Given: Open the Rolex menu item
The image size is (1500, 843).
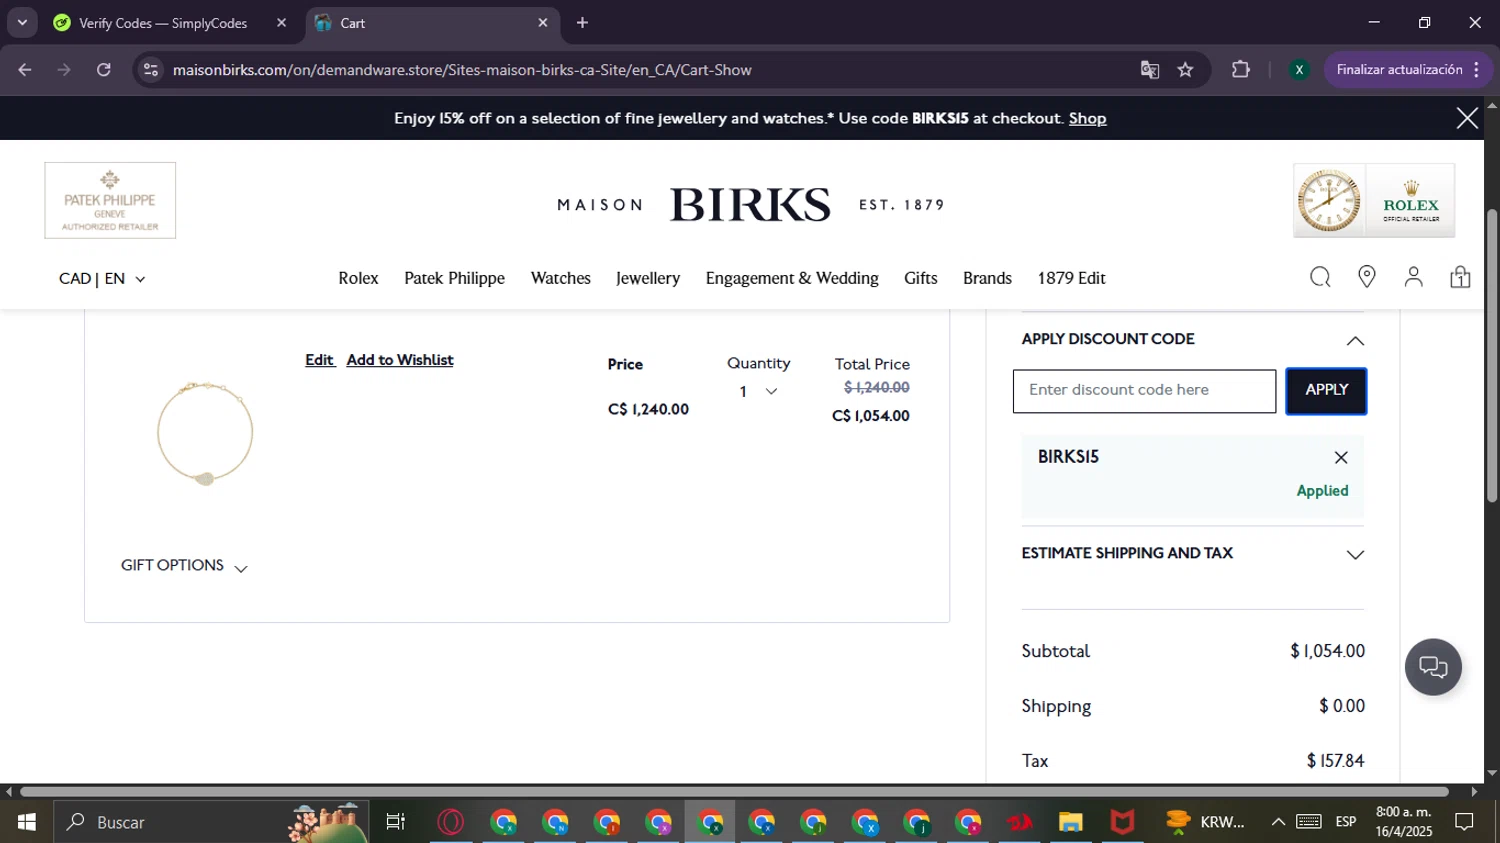Looking at the screenshot, I should click(358, 278).
